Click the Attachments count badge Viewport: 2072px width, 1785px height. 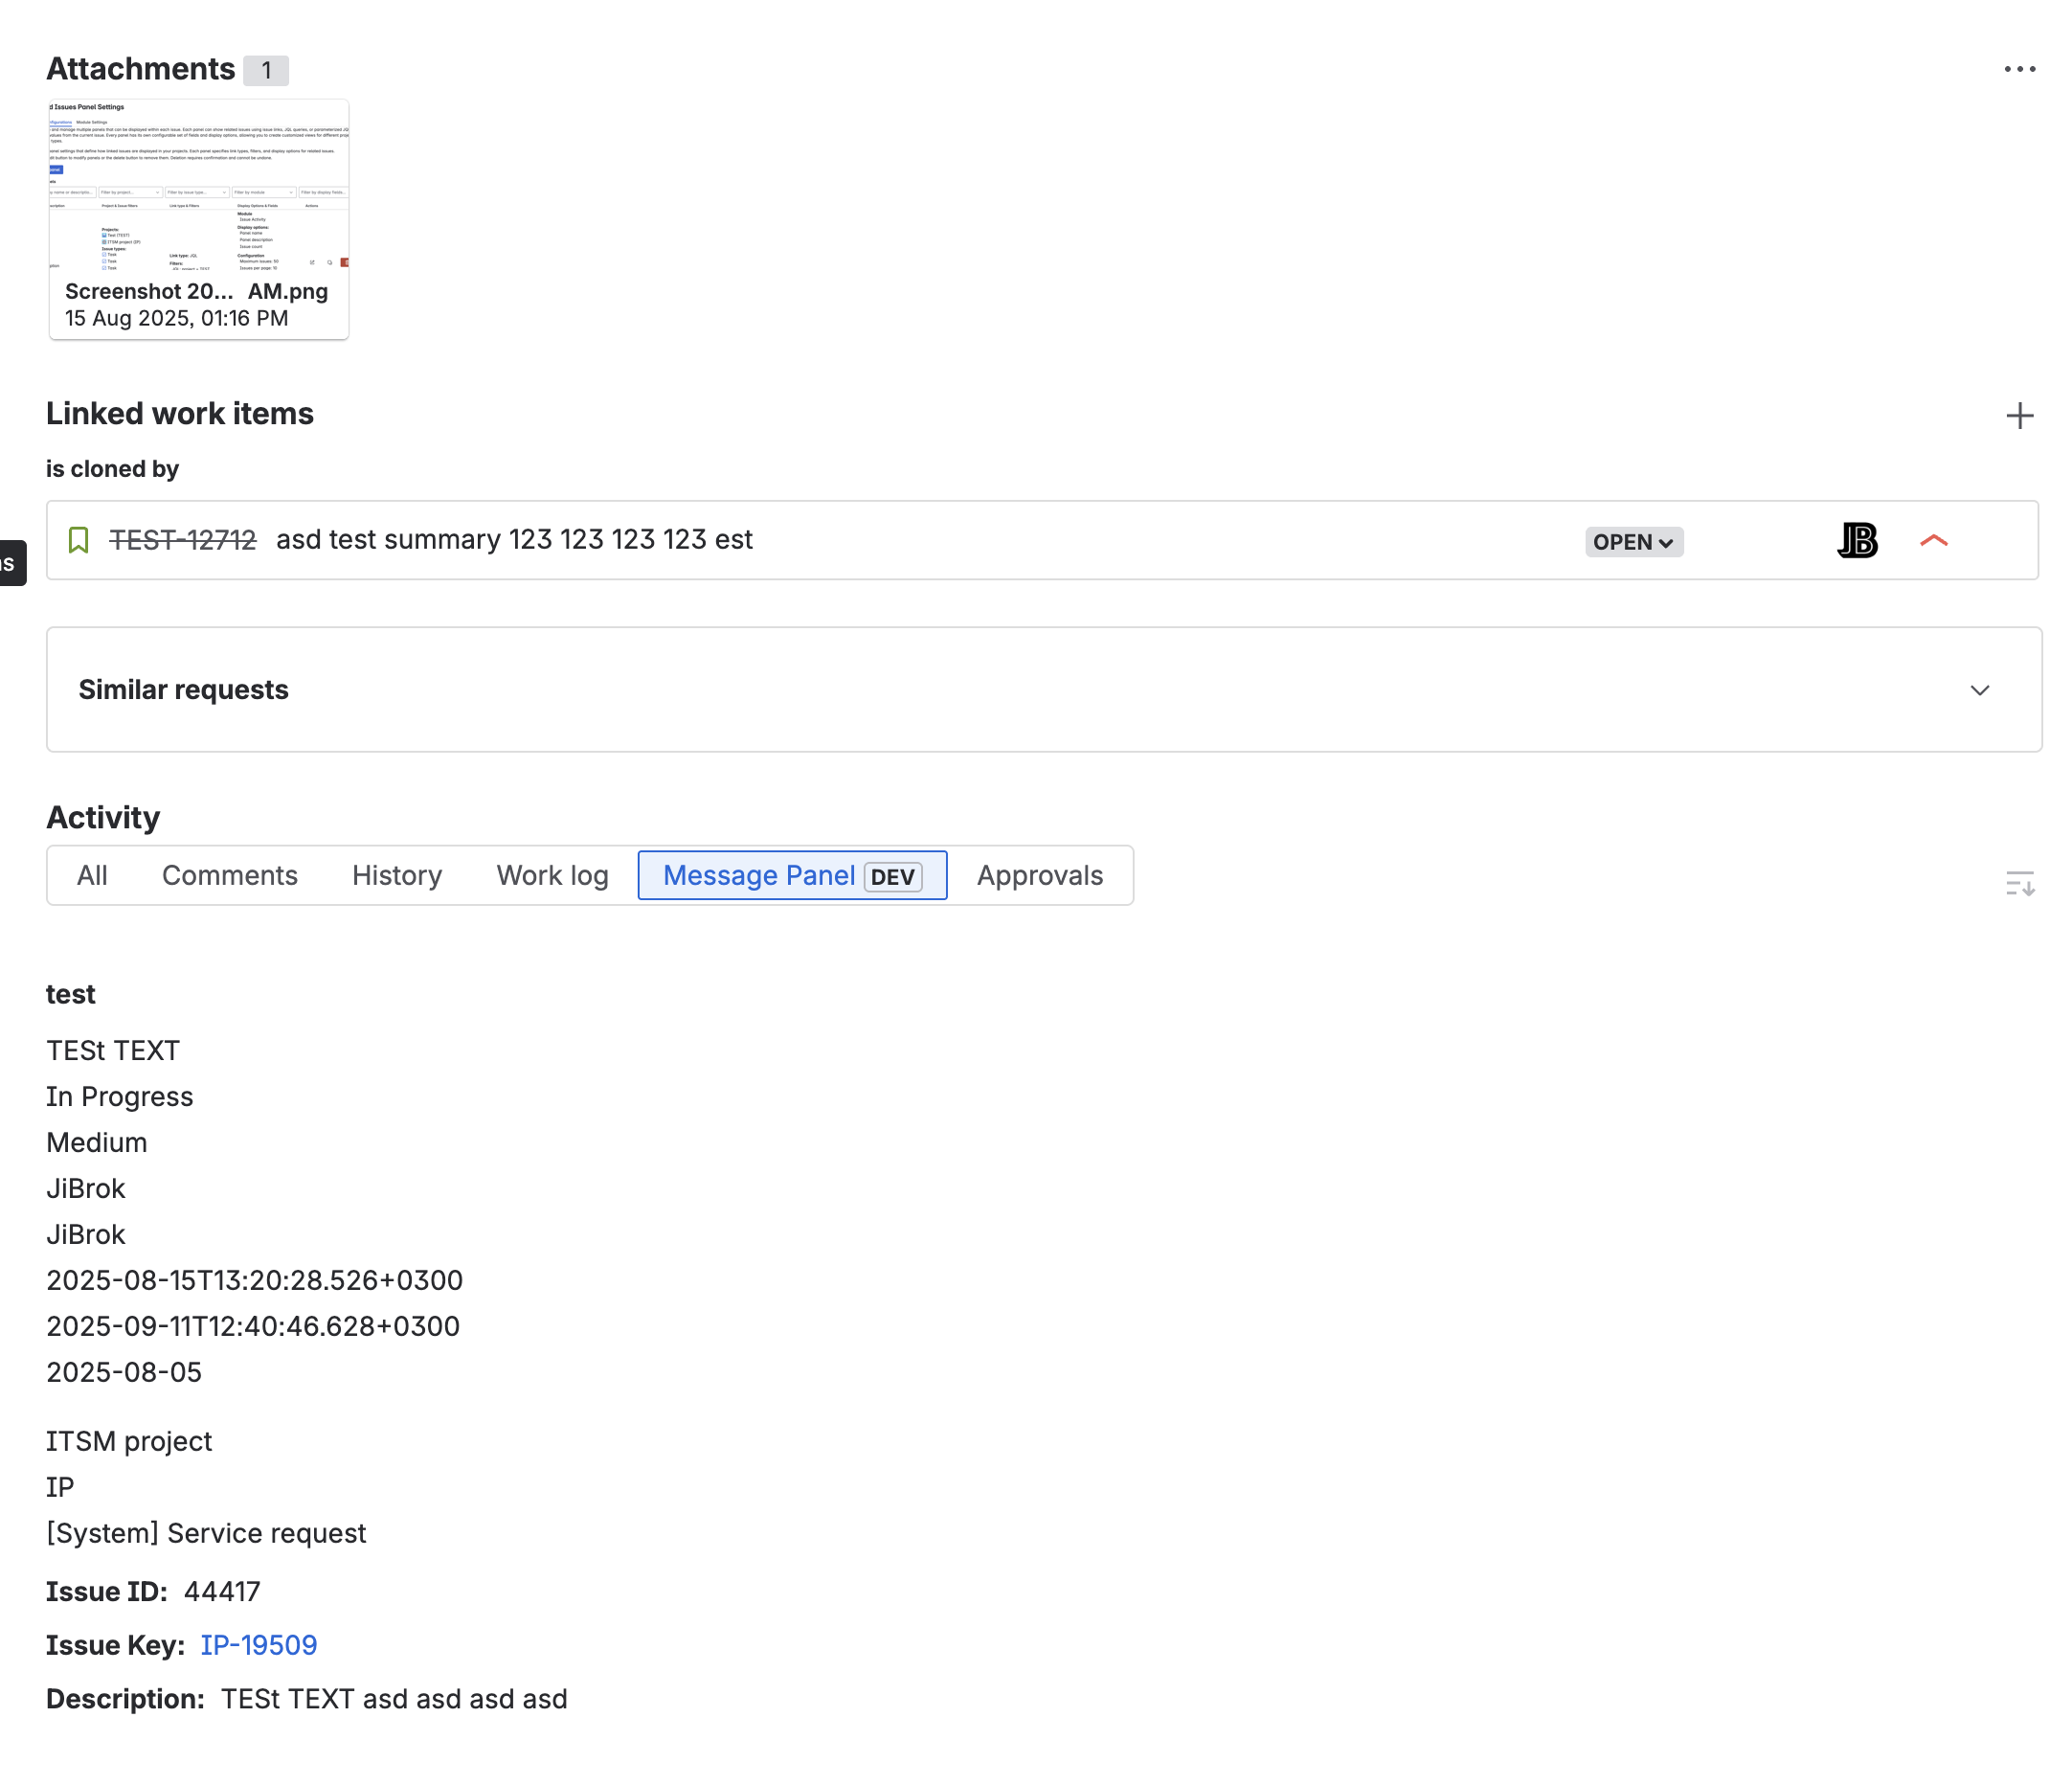click(x=267, y=69)
